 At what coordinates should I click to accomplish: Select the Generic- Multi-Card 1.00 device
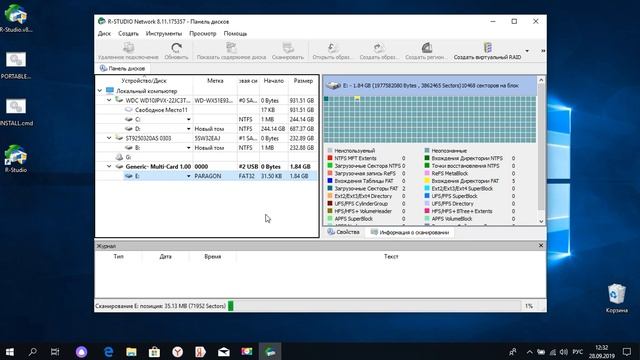(x=207, y=167)
